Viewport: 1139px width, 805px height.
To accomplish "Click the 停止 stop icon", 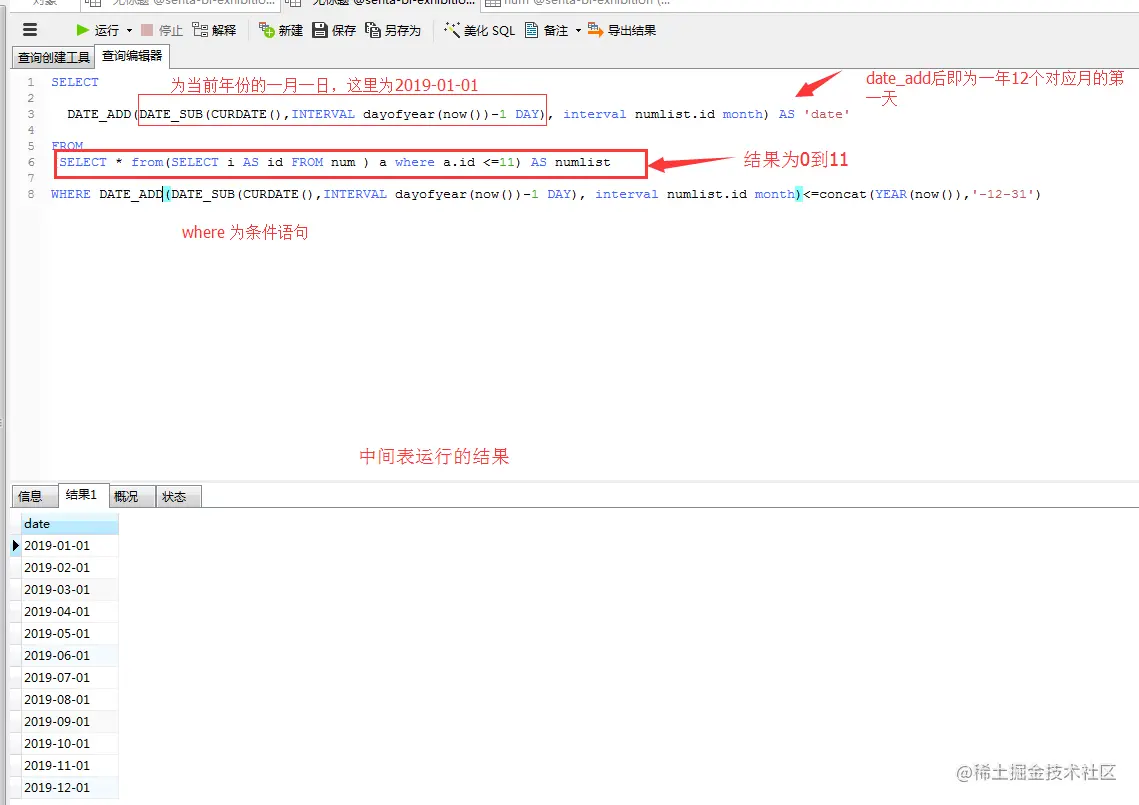I will (157, 30).
